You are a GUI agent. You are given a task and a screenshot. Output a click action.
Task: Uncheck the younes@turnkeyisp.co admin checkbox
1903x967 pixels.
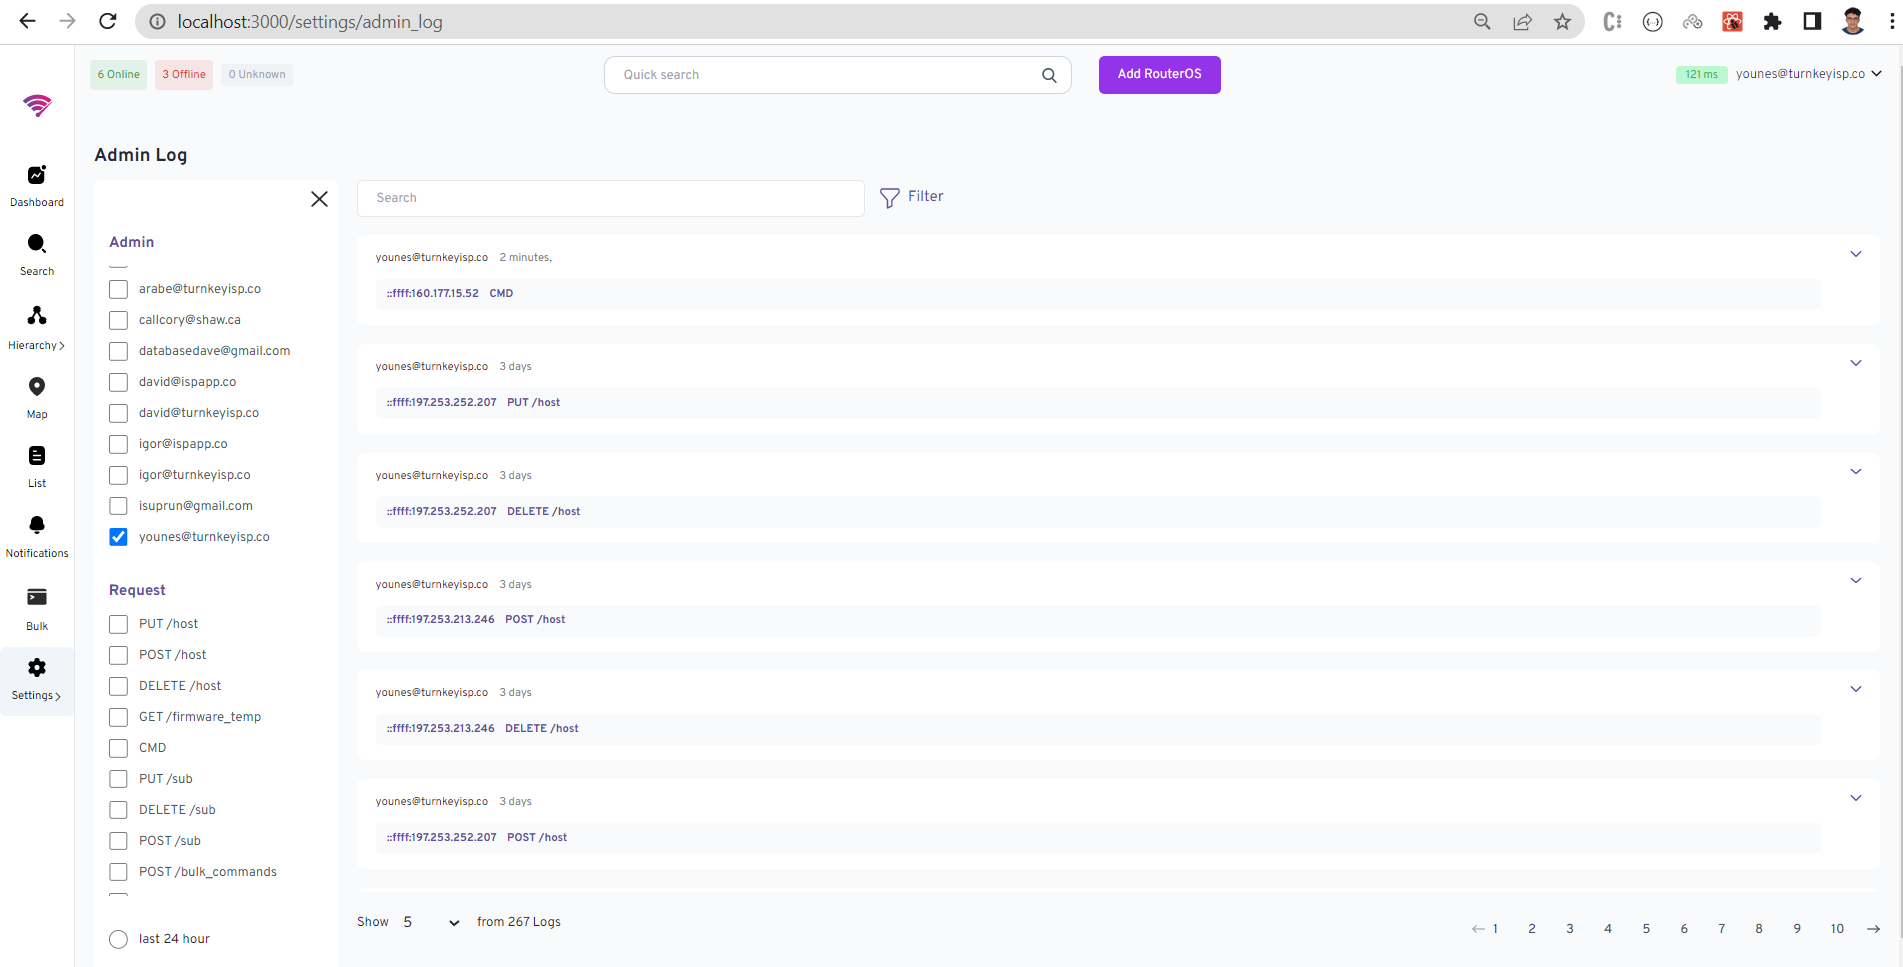tap(119, 537)
